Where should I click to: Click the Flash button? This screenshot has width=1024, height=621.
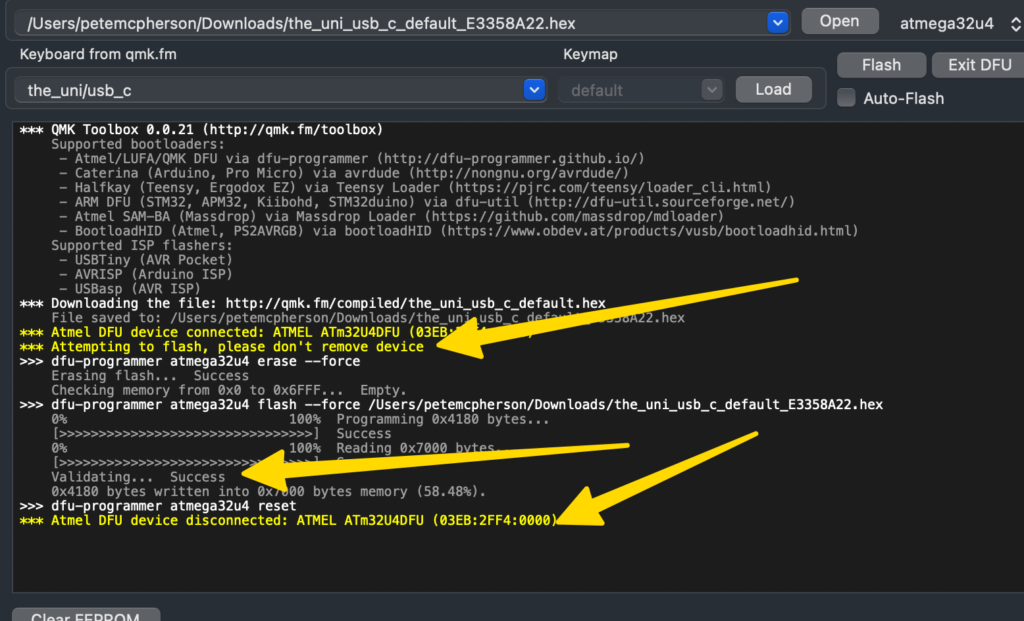pos(881,65)
